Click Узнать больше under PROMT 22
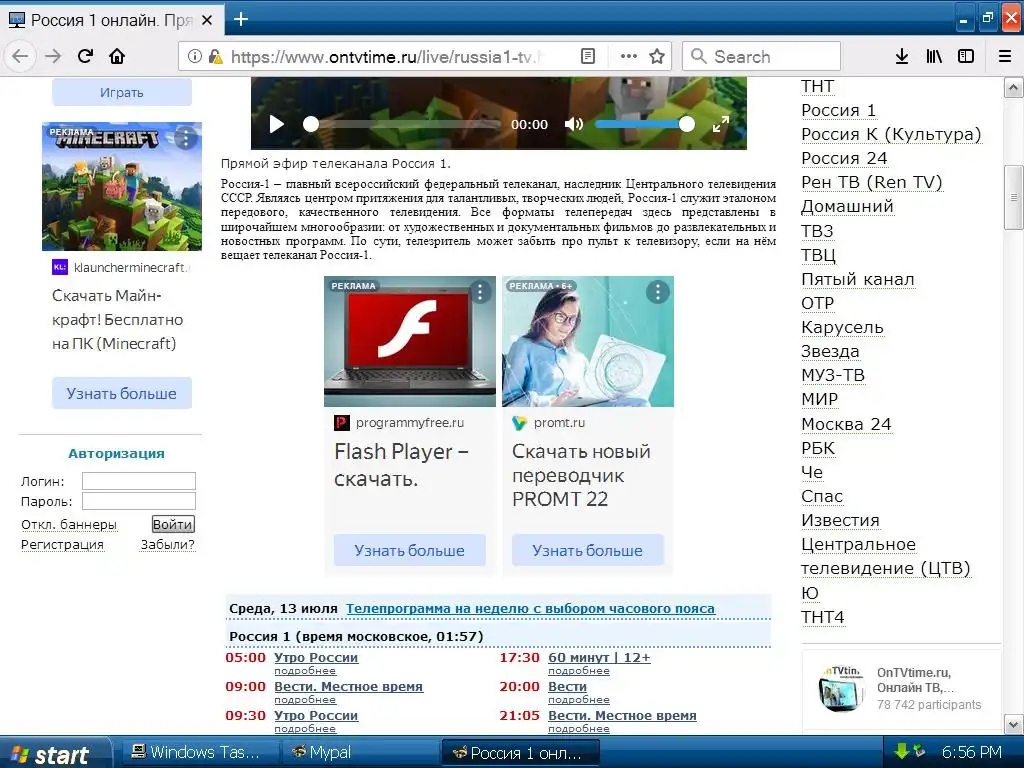Viewport: 1024px width, 768px height. (x=587, y=551)
